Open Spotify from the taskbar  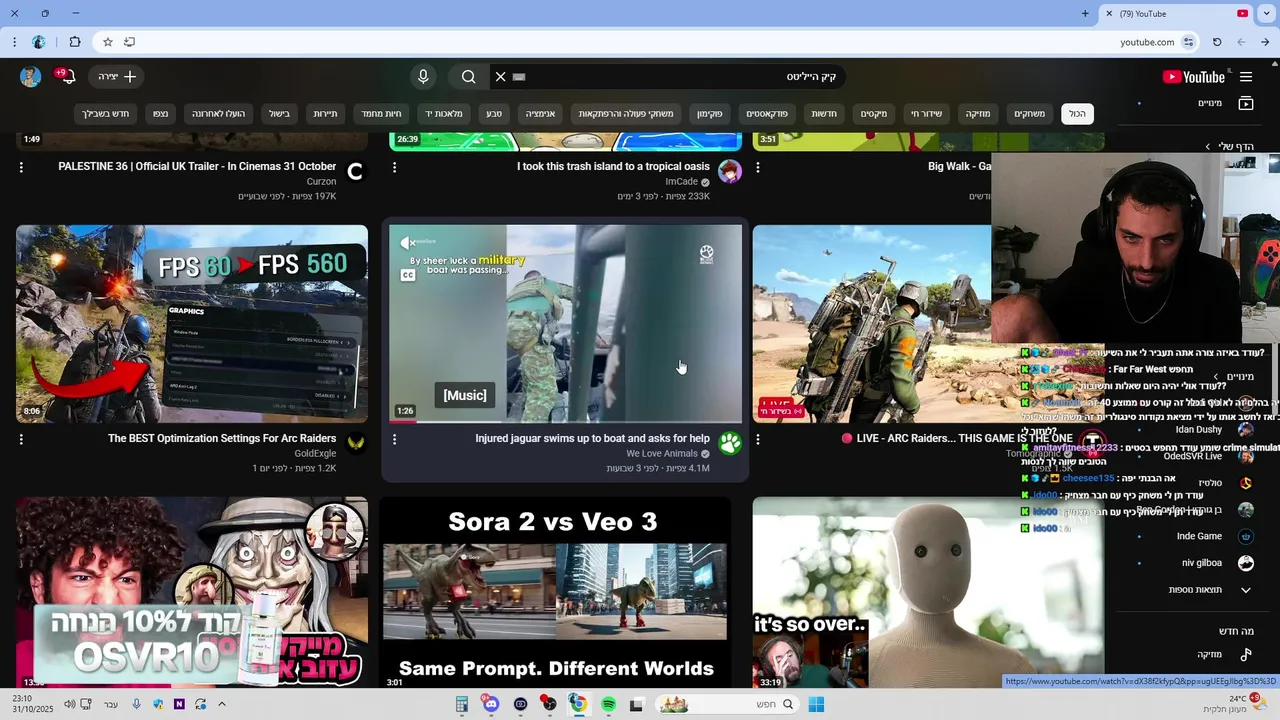pyautogui.click(x=608, y=705)
